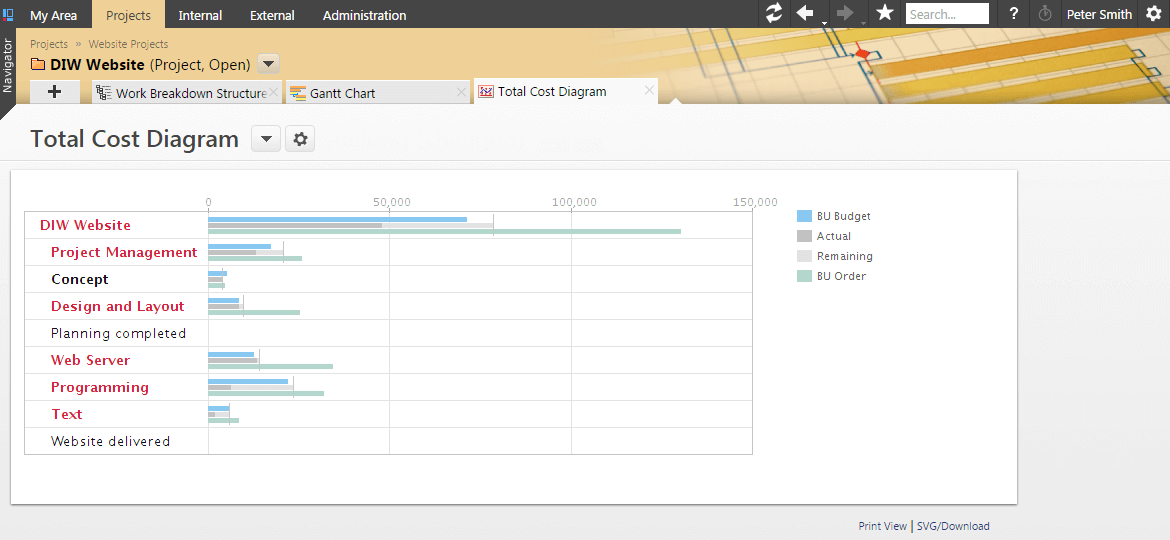The height and width of the screenshot is (540, 1170).
Task: Switch to the Gantt Chart tab
Action: pyautogui.click(x=377, y=92)
